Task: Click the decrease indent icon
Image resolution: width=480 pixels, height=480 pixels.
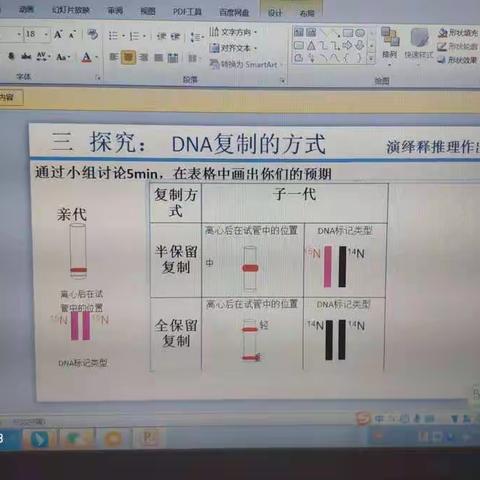Action: pos(161,36)
